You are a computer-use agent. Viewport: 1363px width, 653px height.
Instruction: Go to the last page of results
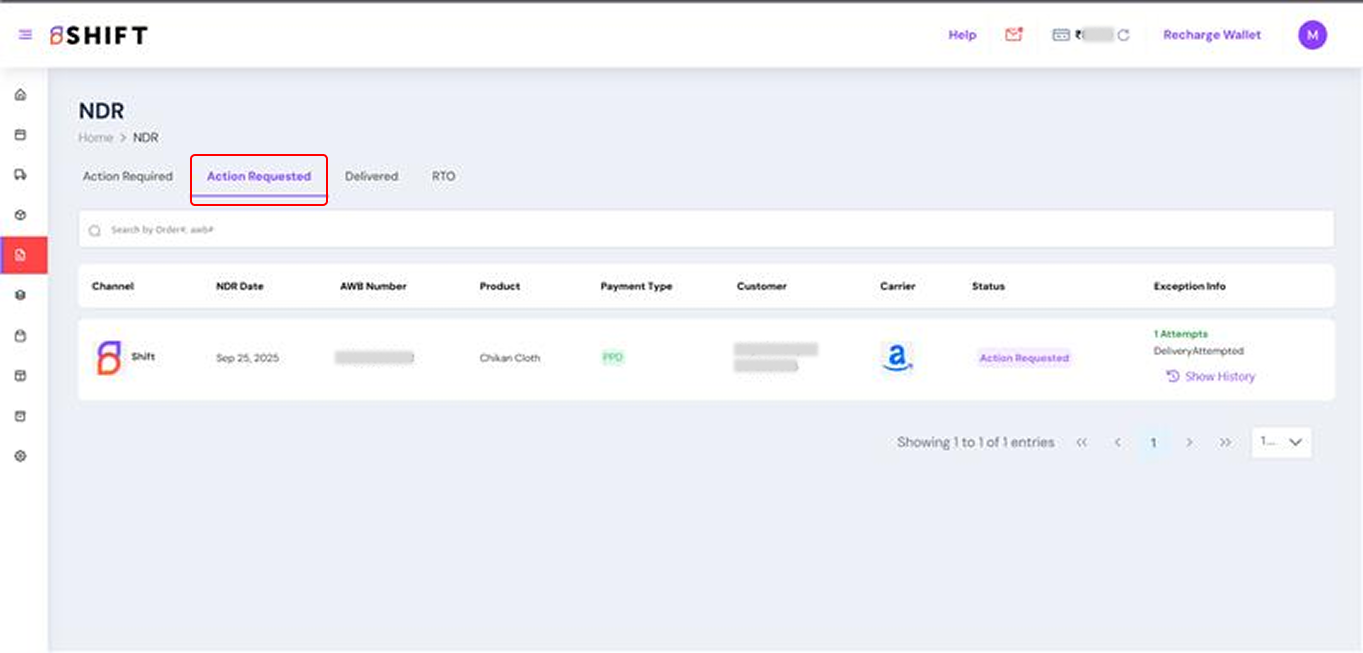(1225, 442)
